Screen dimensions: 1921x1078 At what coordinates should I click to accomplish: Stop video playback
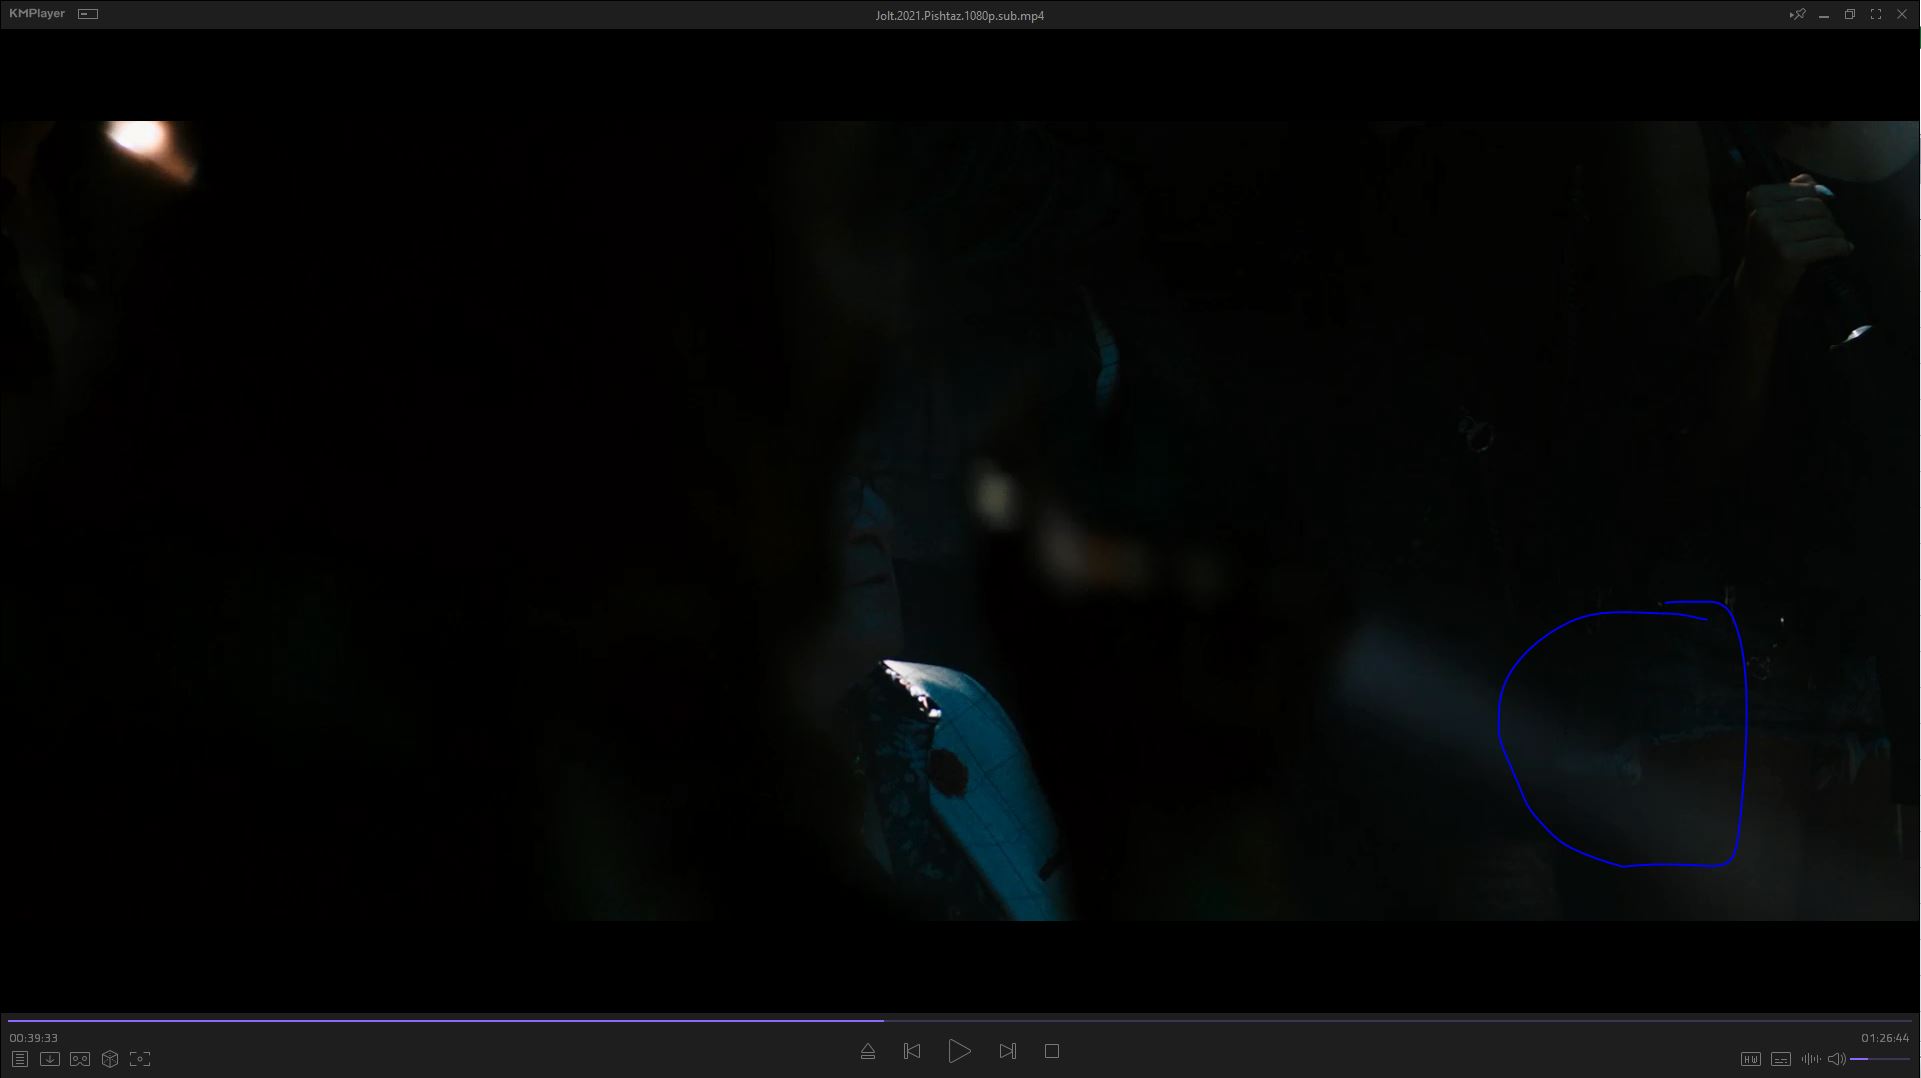(x=1051, y=1051)
